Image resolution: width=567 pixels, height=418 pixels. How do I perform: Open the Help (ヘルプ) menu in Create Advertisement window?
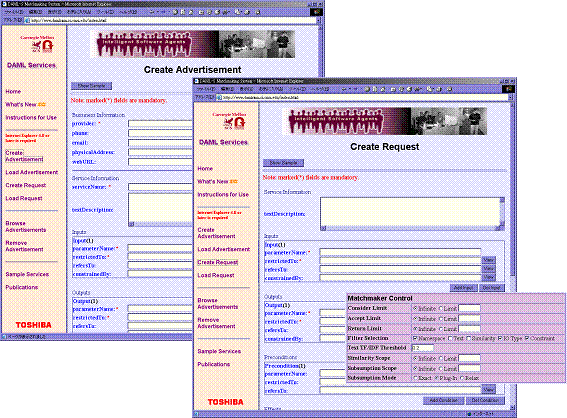(x=128, y=12)
